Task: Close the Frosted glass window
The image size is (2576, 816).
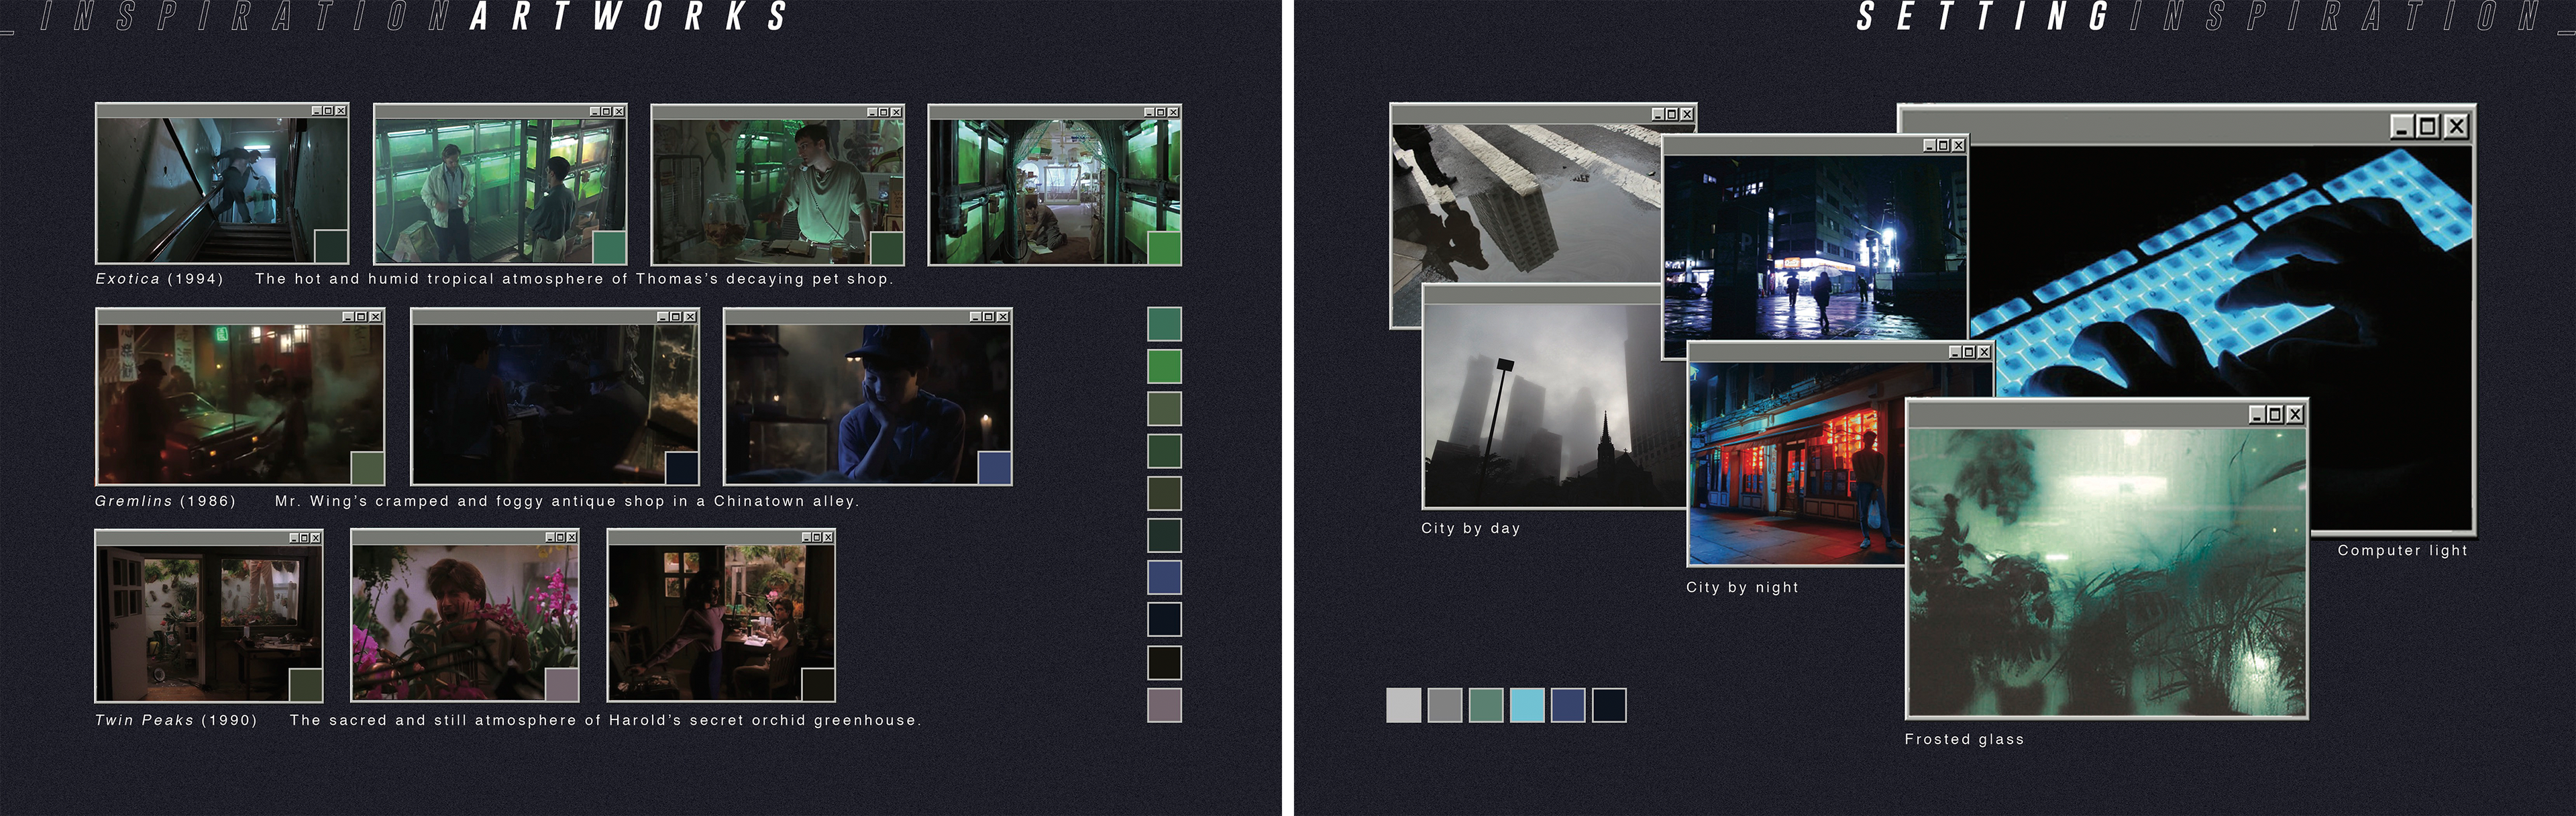Action: pyautogui.click(x=2295, y=414)
